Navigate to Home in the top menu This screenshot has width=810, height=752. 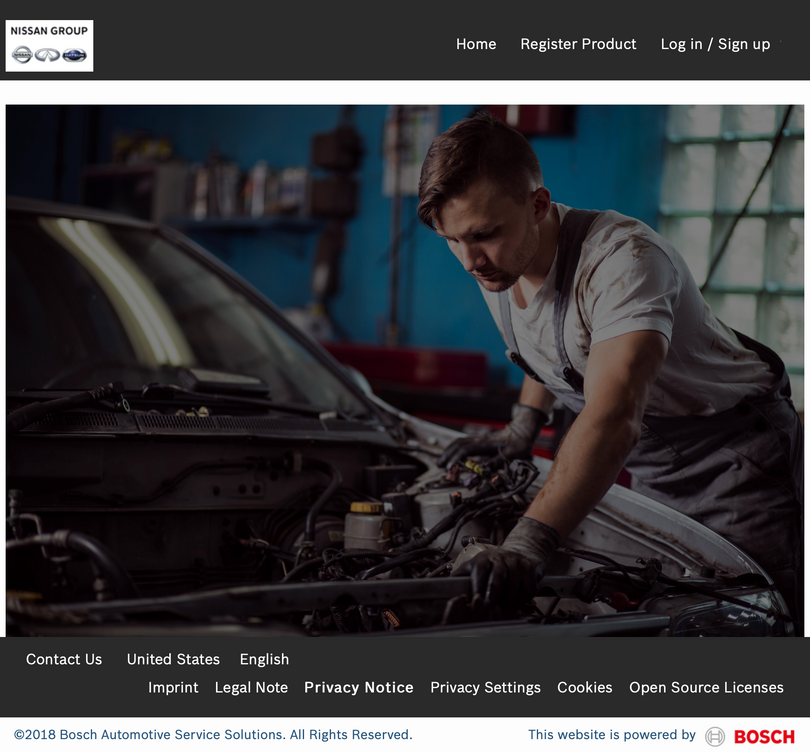[x=476, y=44]
